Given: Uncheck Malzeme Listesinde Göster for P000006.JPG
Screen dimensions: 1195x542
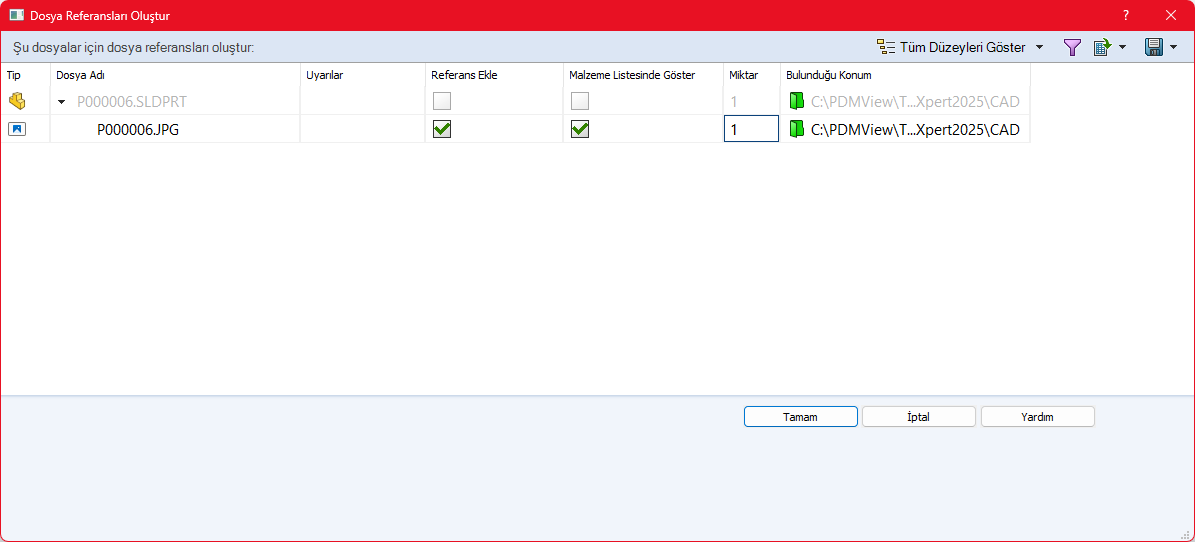Looking at the screenshot, I should click(x=579, y=129).
